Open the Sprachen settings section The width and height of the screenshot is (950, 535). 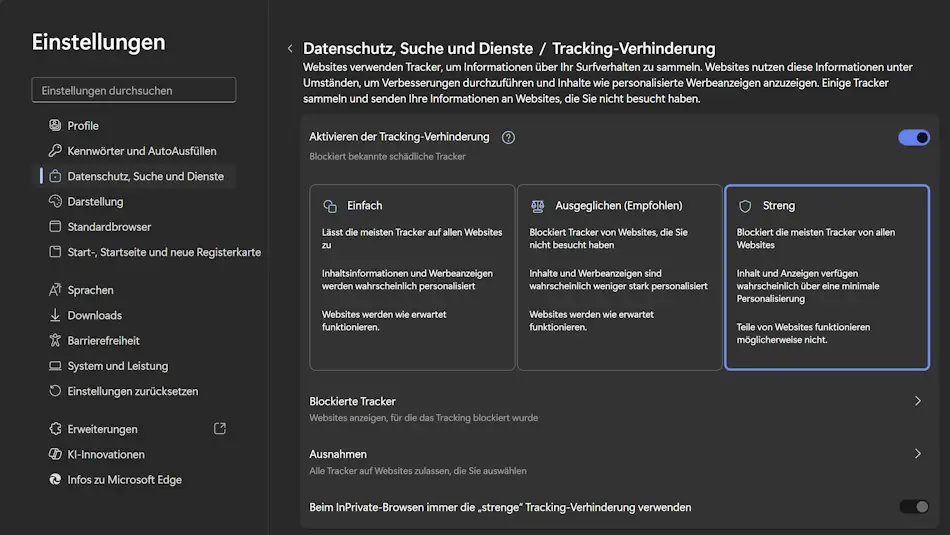(x=90, y=290)
